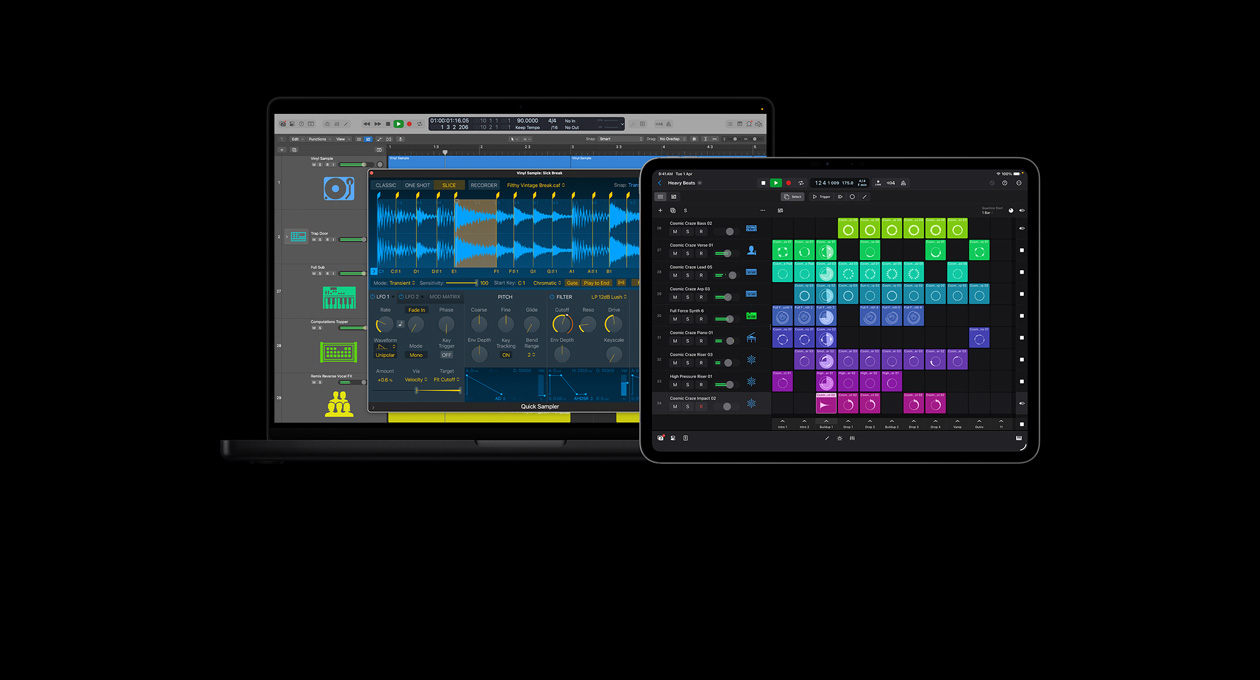1260x680 pixels.
Task: Open the Functions menu above the track area
Action: 318,140
